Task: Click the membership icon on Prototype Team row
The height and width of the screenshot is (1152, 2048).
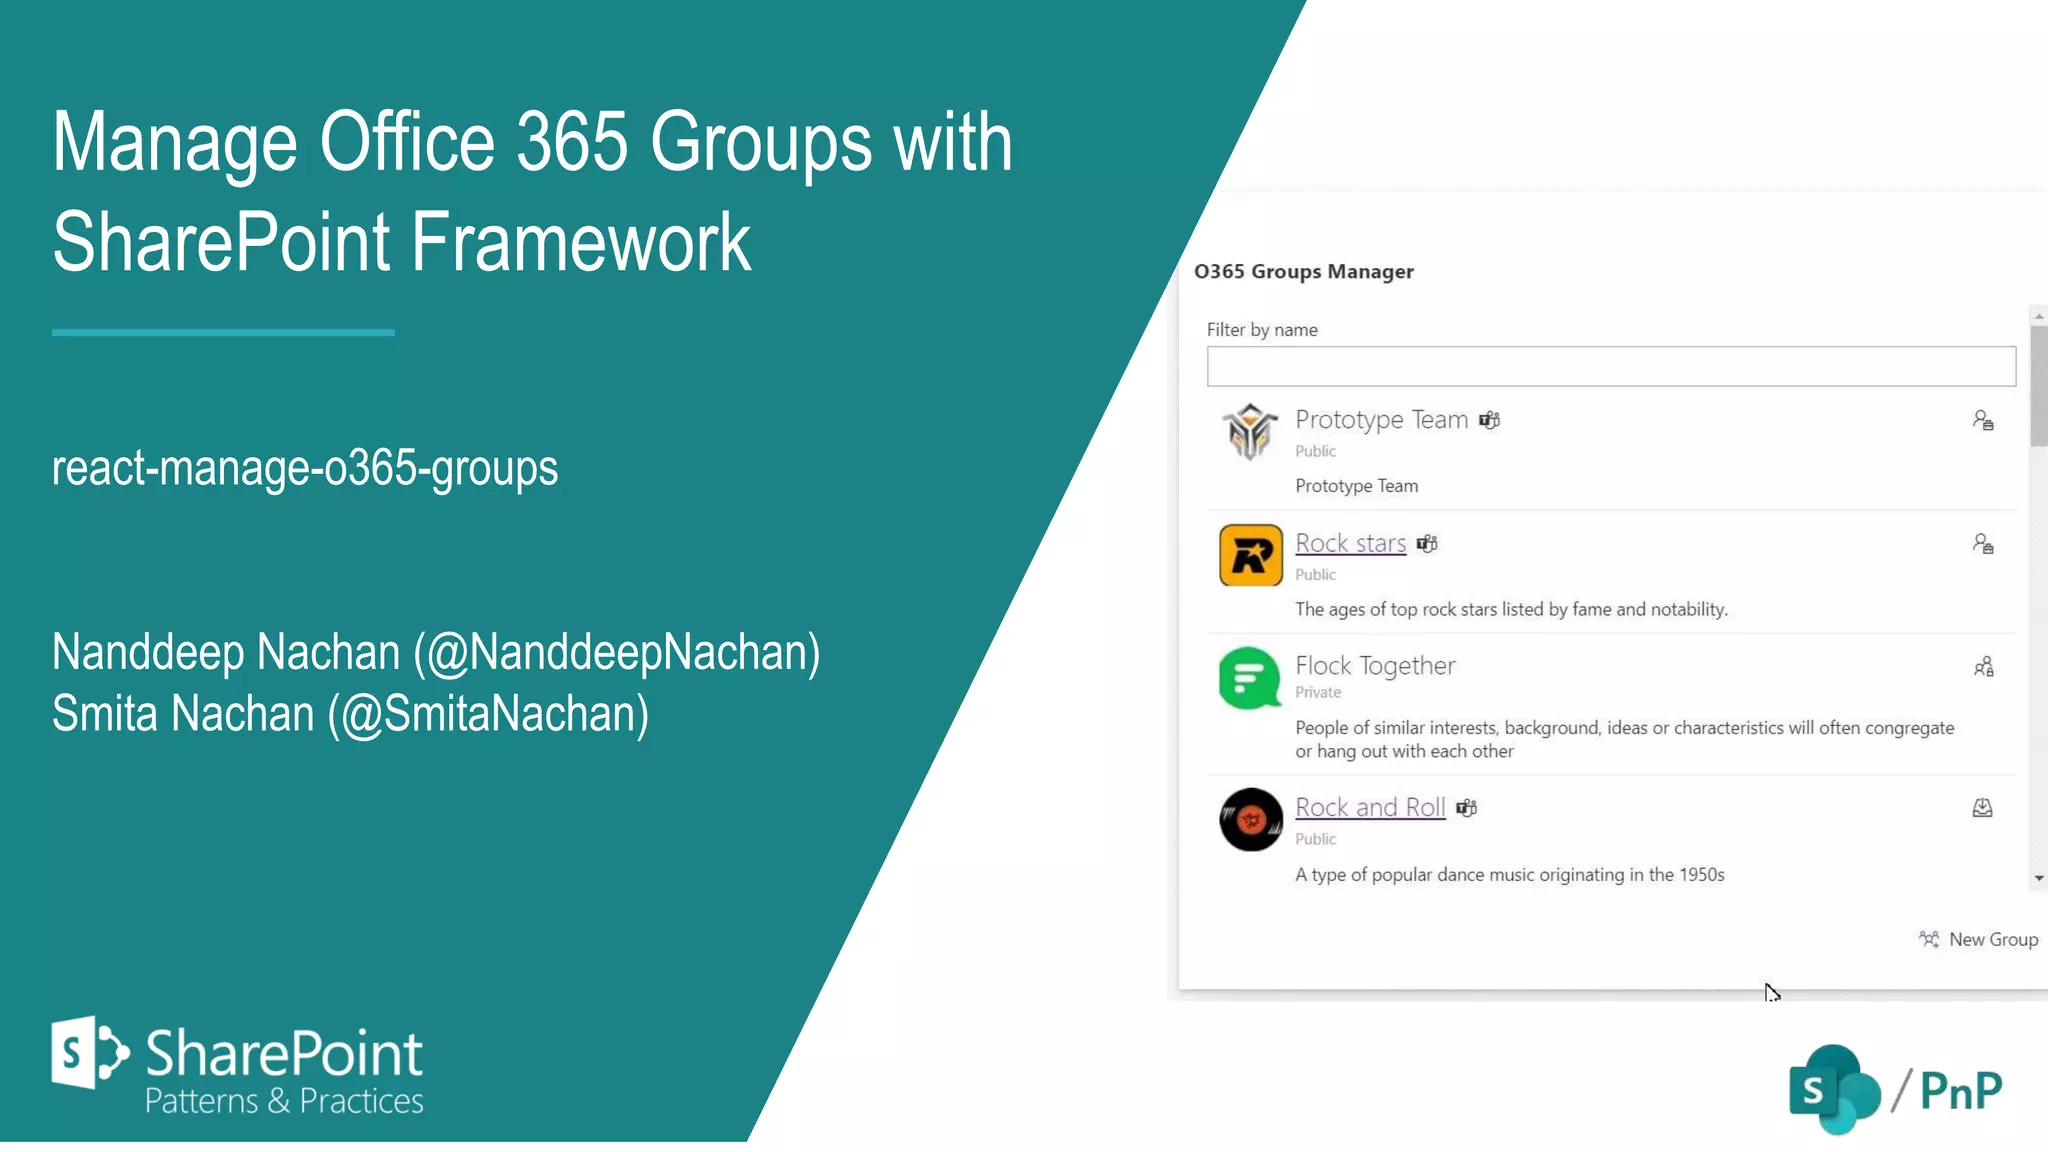Action: [x=1982, y=421]
